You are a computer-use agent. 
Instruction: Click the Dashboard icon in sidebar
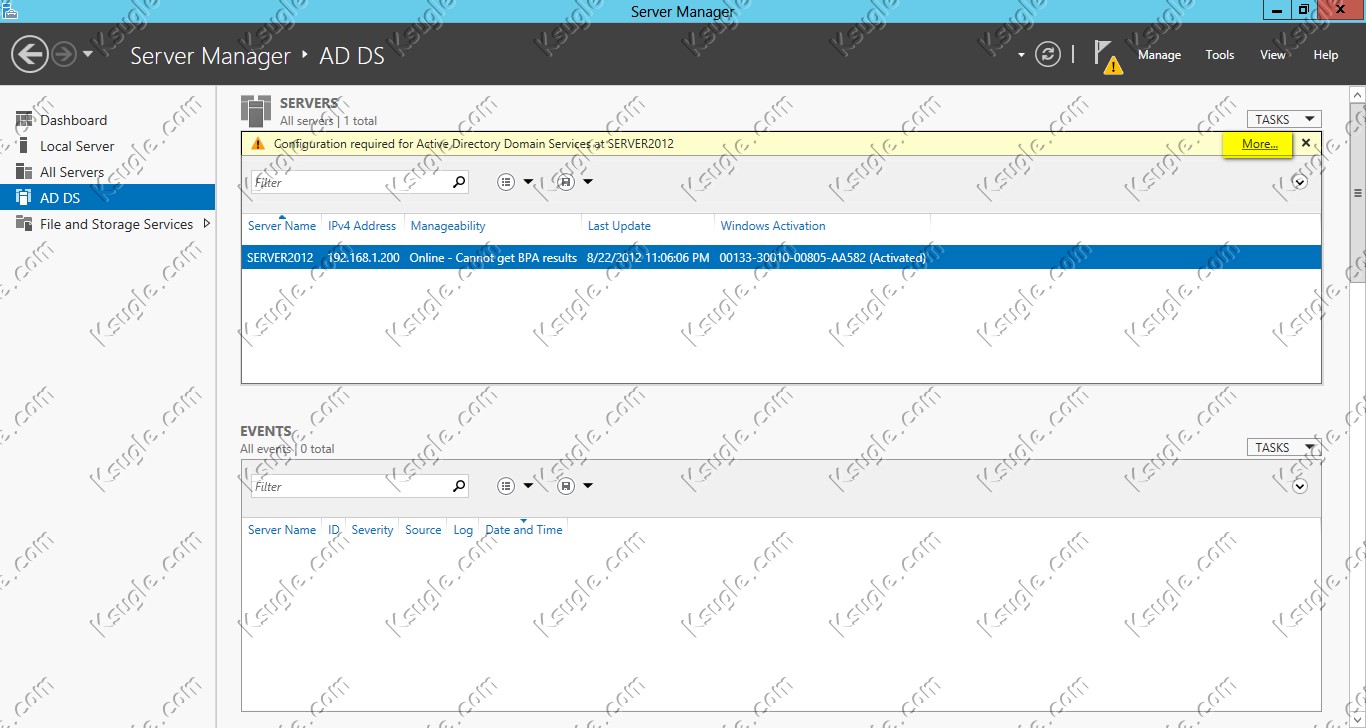pos(23,120)
